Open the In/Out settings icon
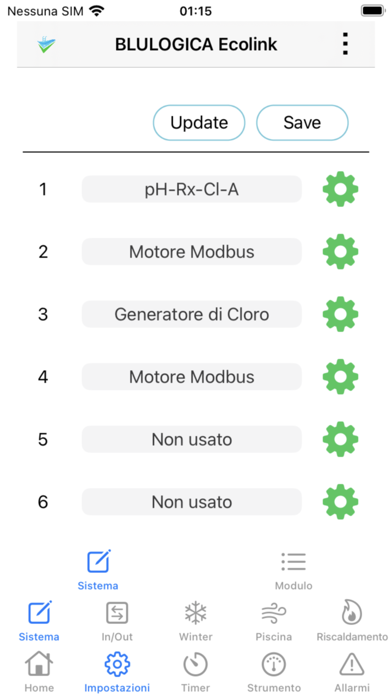Image resolution: width=392 pixels, height=696 pixels. [x=117, y=621]
